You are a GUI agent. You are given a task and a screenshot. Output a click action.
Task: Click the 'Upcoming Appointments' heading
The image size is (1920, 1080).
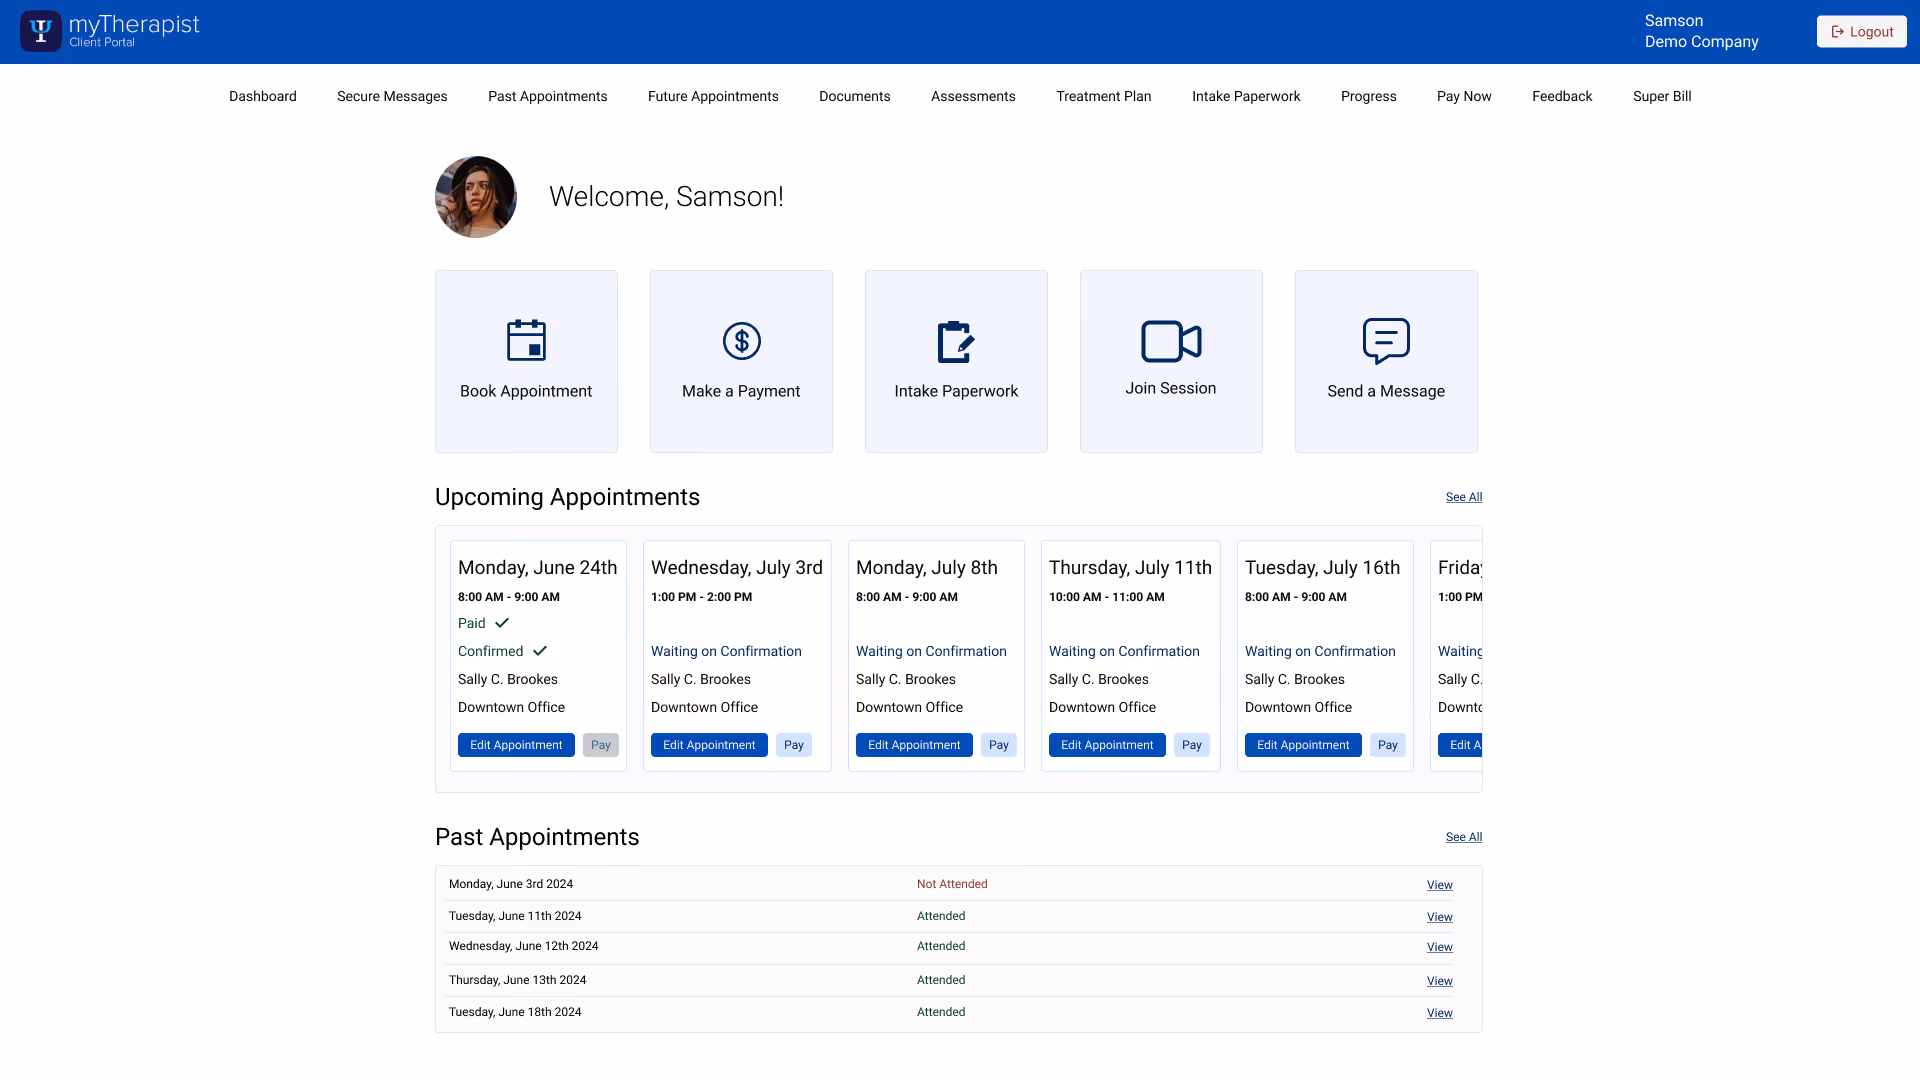click(567, 497)
